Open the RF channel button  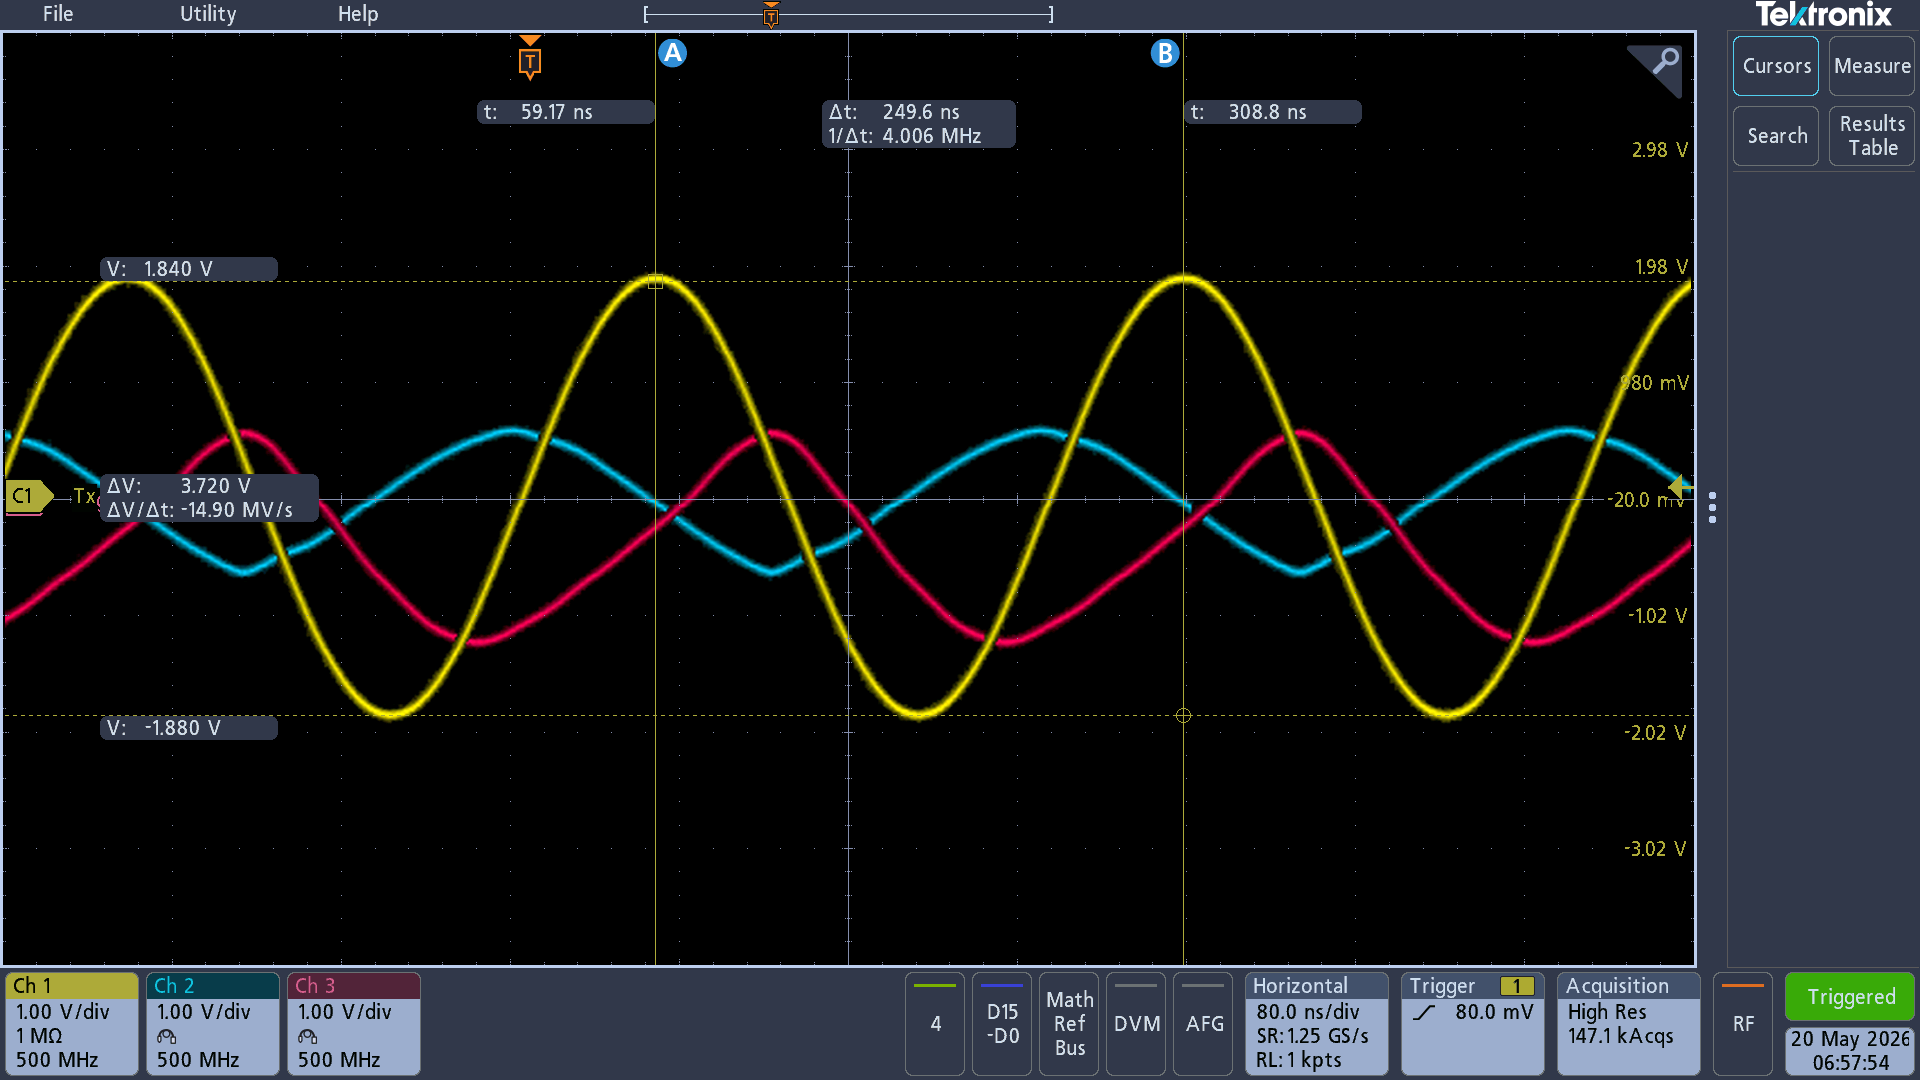click(x=1743, y=1024)
